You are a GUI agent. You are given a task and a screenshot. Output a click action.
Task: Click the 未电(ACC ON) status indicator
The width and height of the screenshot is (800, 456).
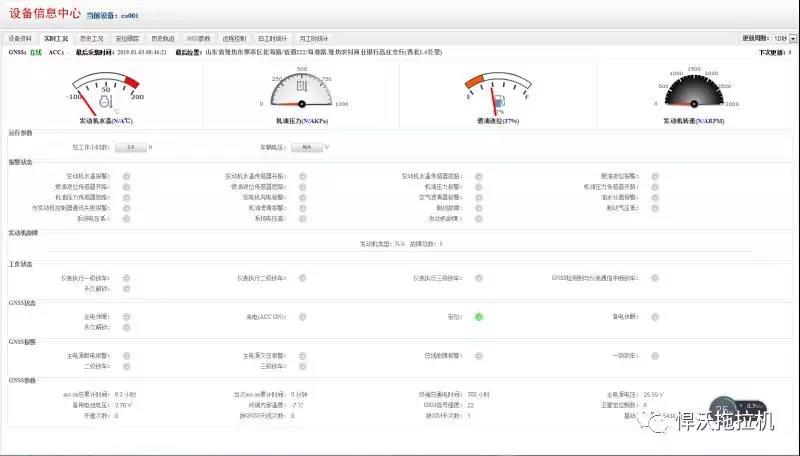click(302, 317)
